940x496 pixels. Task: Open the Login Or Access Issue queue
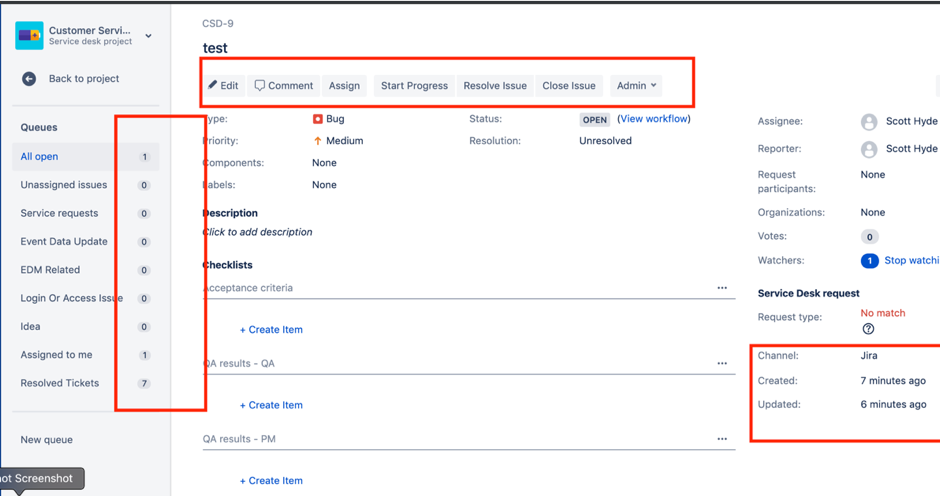tap(86, 298)
